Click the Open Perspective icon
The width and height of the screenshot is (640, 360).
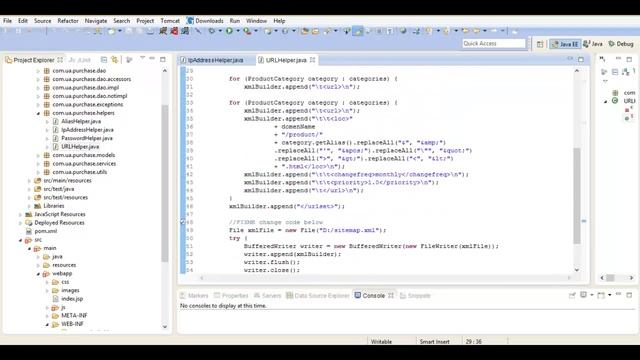click(x=540, y=44)
